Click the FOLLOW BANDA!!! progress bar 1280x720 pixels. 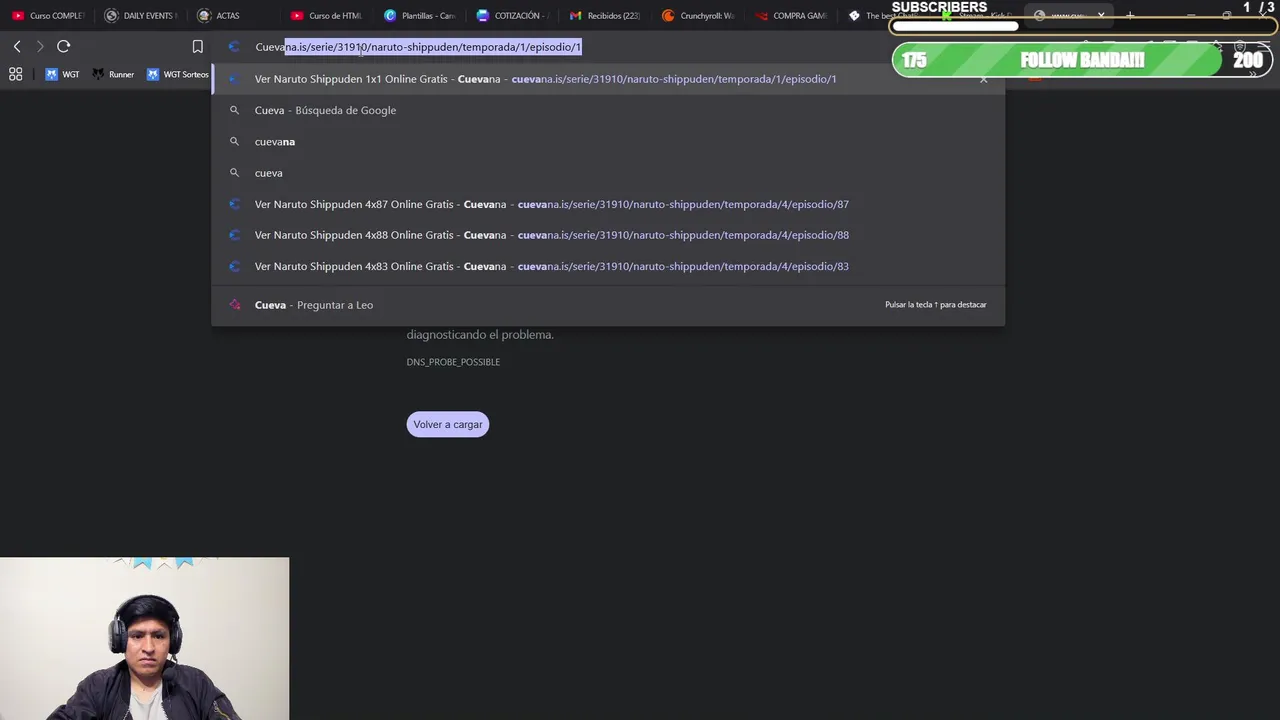tap(1080, 60)
